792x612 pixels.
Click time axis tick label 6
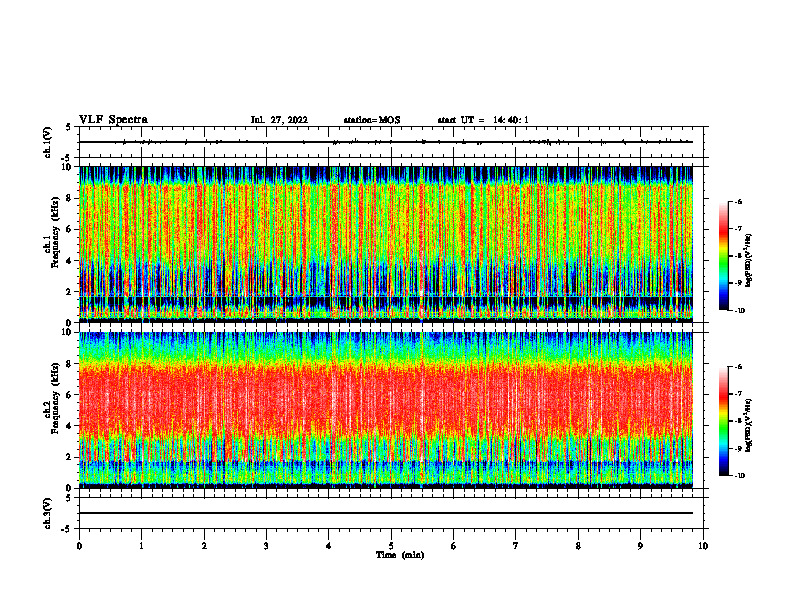point(454,546)
